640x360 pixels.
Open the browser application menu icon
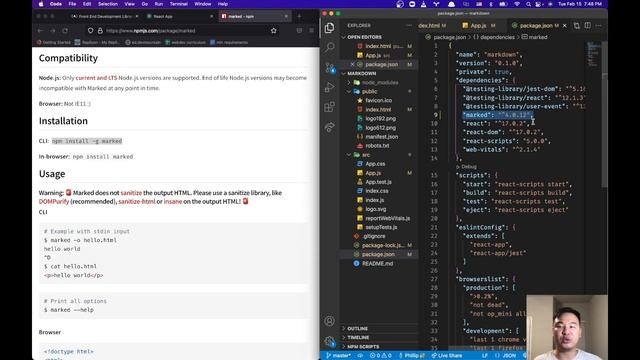(x=311, y=31)
